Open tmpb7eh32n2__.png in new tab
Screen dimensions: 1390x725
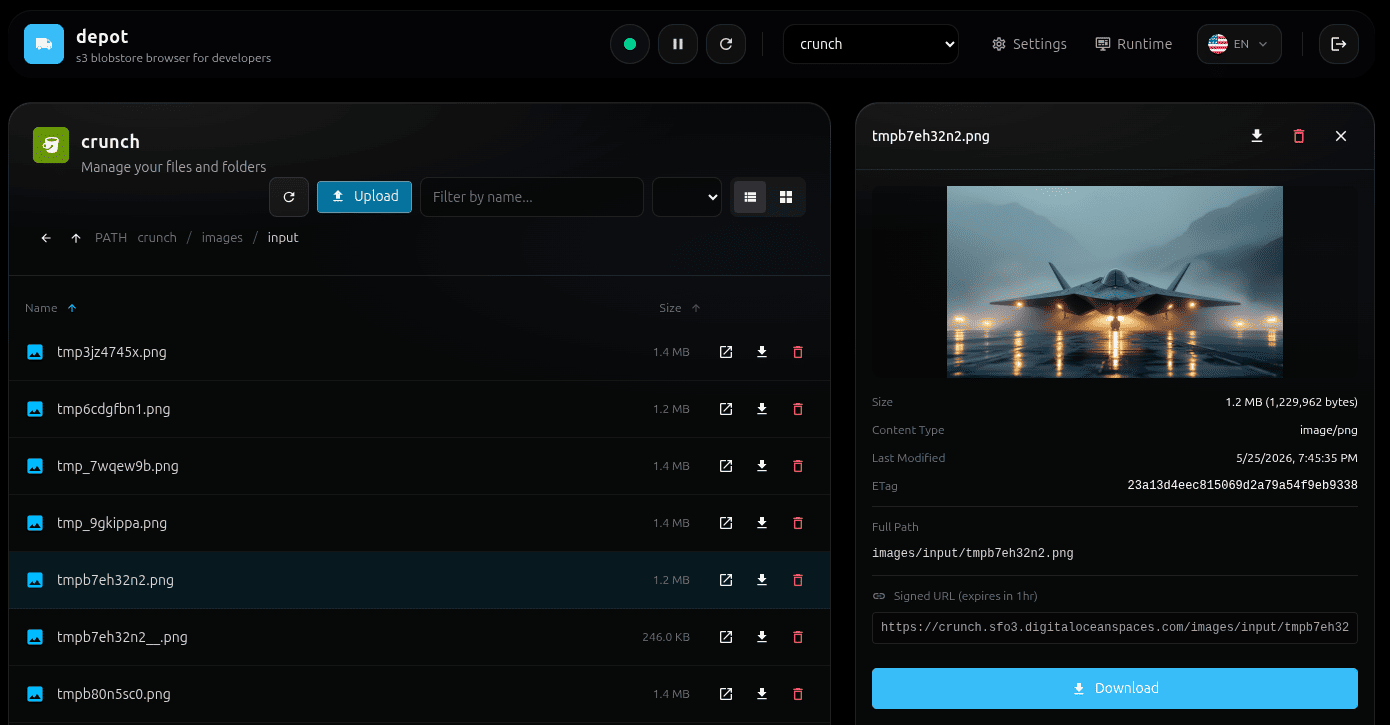[x=726, y=637]
